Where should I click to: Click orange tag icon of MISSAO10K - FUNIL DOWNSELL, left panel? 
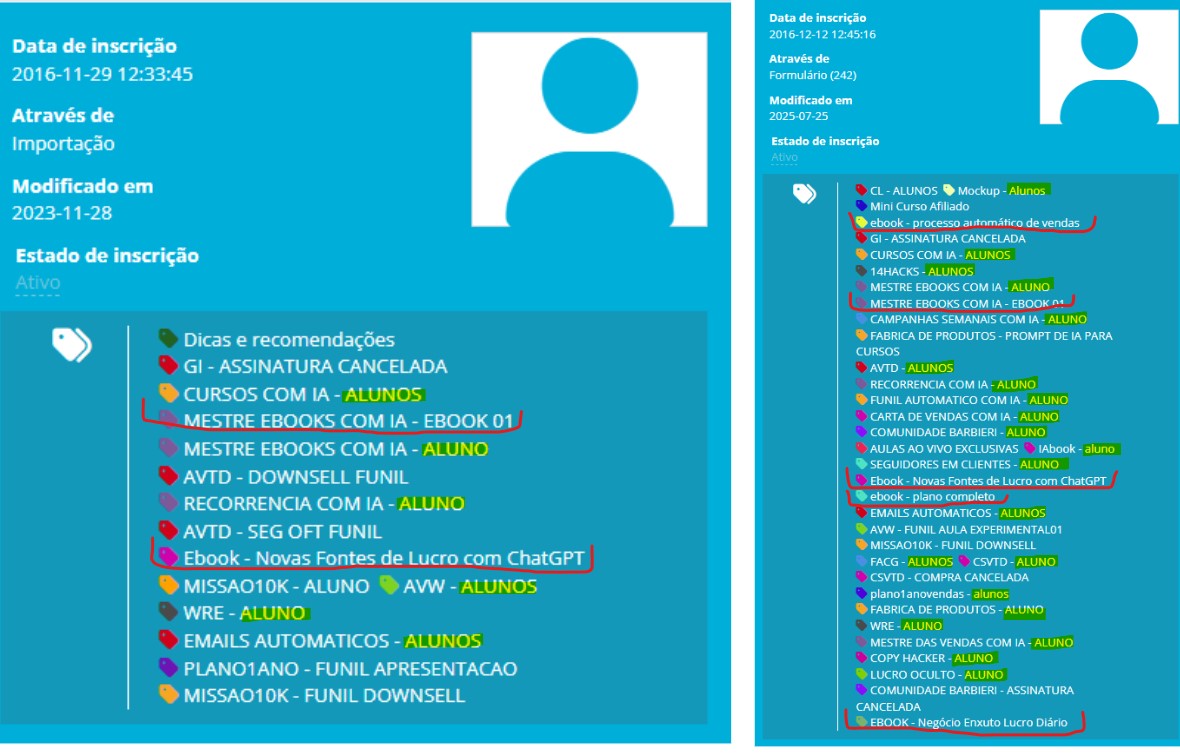168,694
